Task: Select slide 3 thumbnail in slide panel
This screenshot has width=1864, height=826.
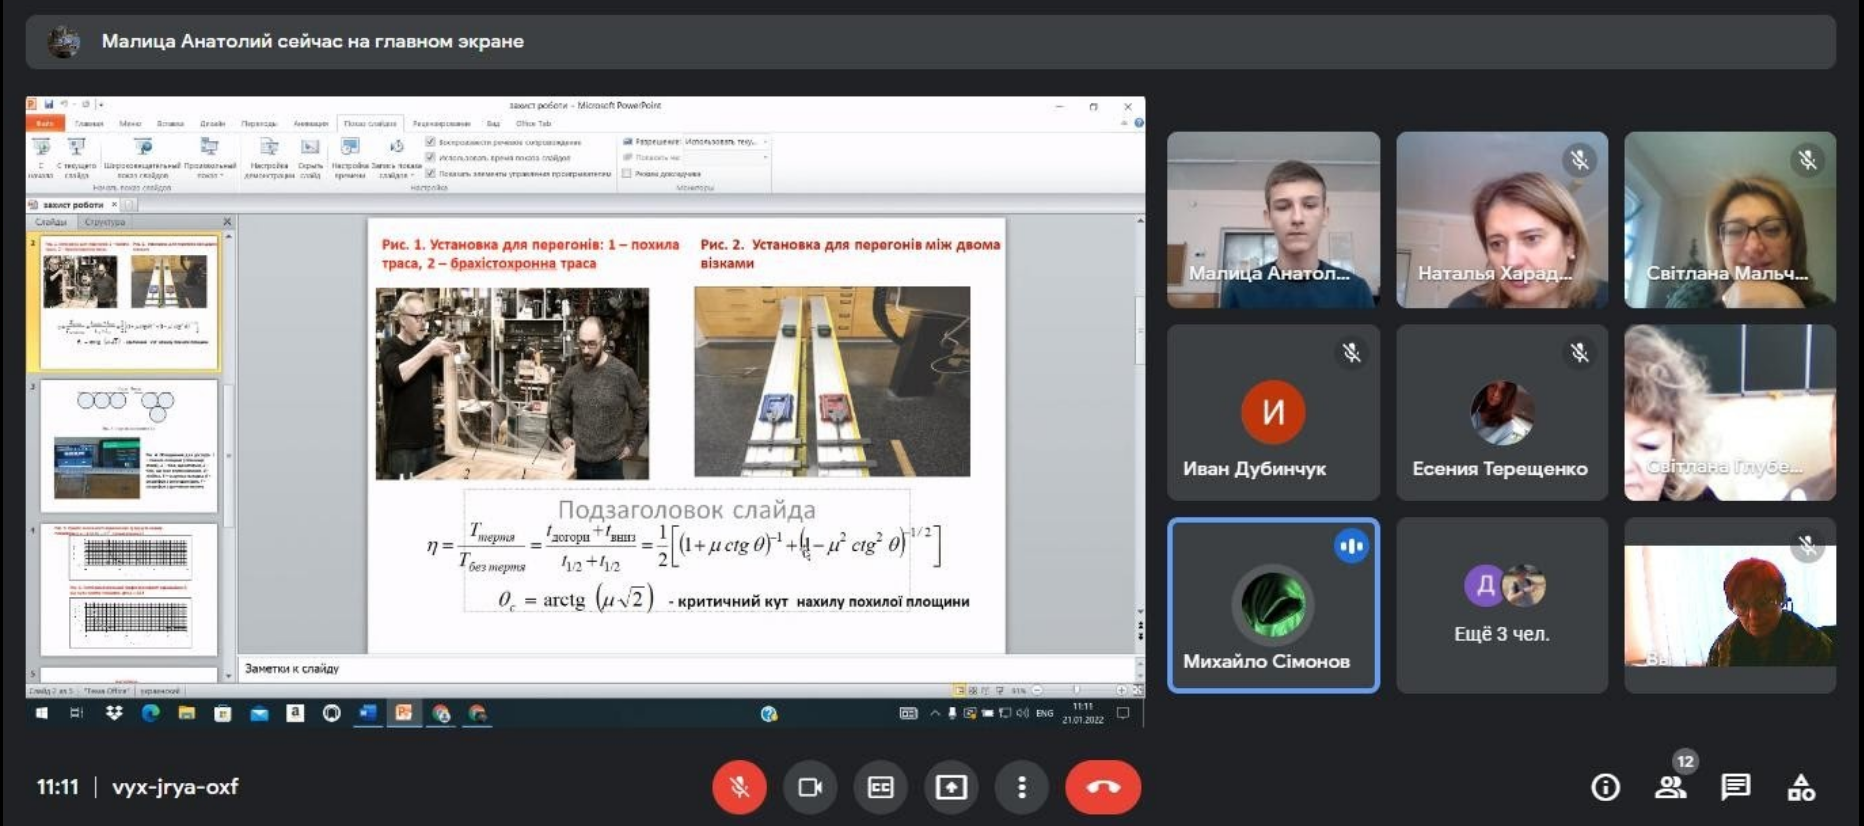Action: (129, 445)
